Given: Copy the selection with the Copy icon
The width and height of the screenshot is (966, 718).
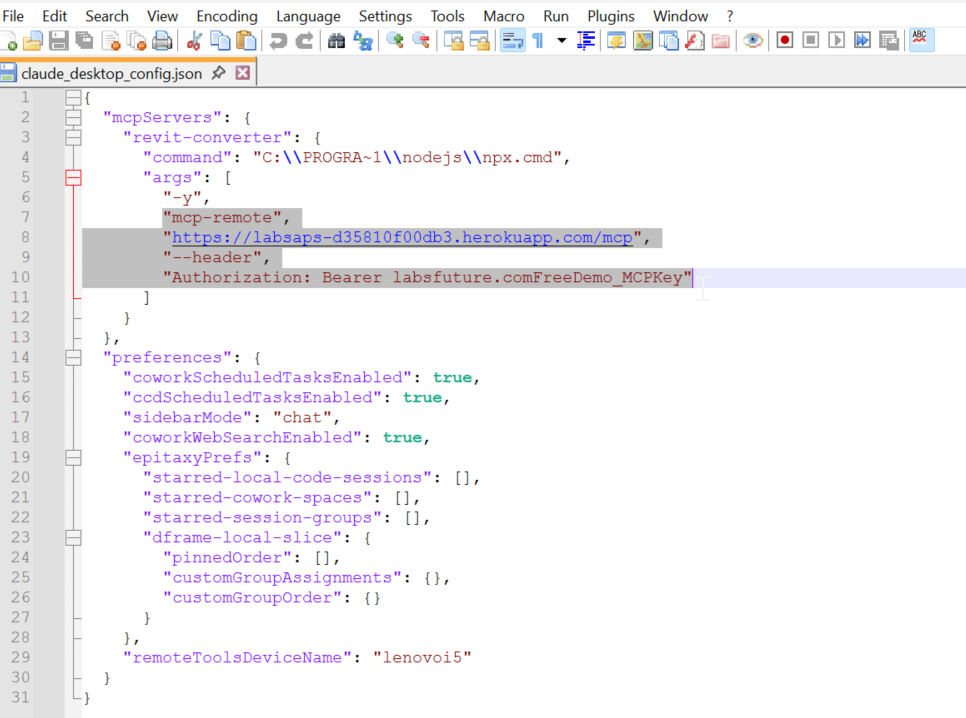Looking at the screenshot, I should pyautogui.click(x=220, y=41).
